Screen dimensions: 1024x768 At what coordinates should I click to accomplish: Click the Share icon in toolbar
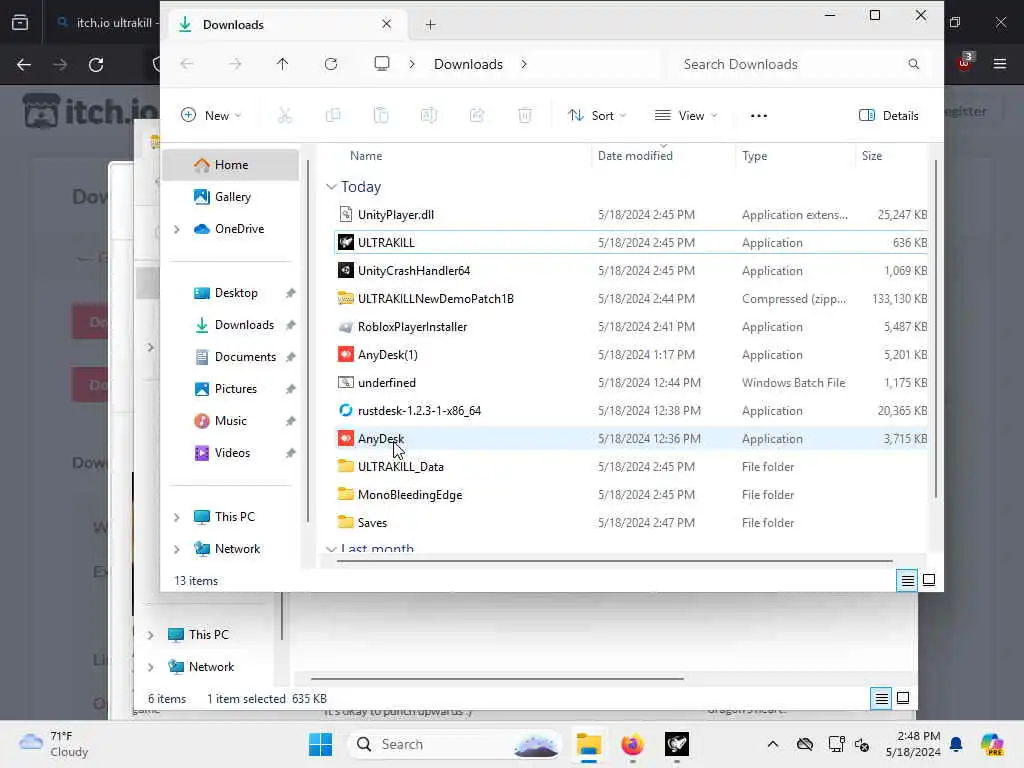point(477,116)
